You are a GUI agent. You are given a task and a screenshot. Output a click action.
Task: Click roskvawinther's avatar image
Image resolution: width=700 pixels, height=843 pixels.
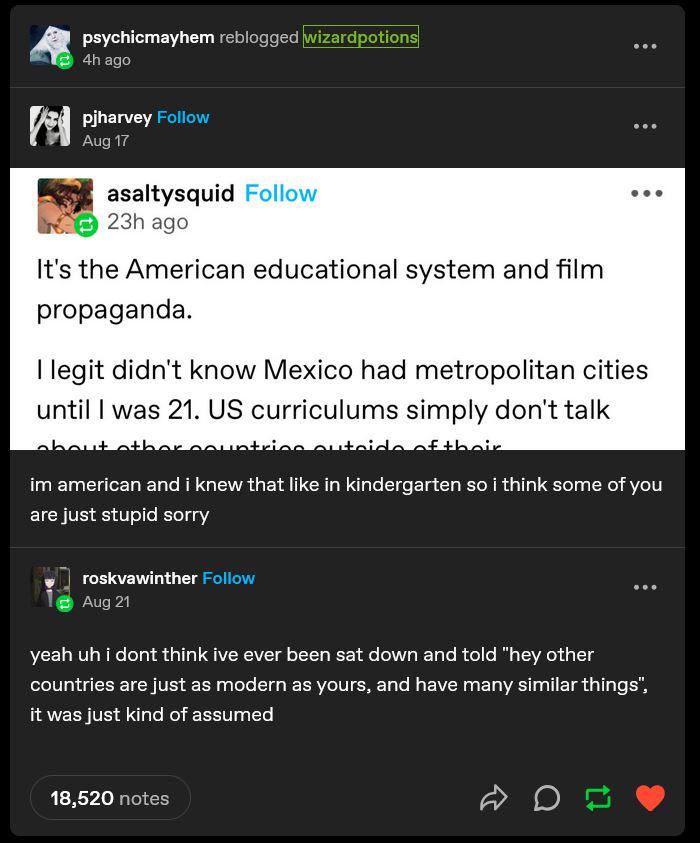click(50, 587)
